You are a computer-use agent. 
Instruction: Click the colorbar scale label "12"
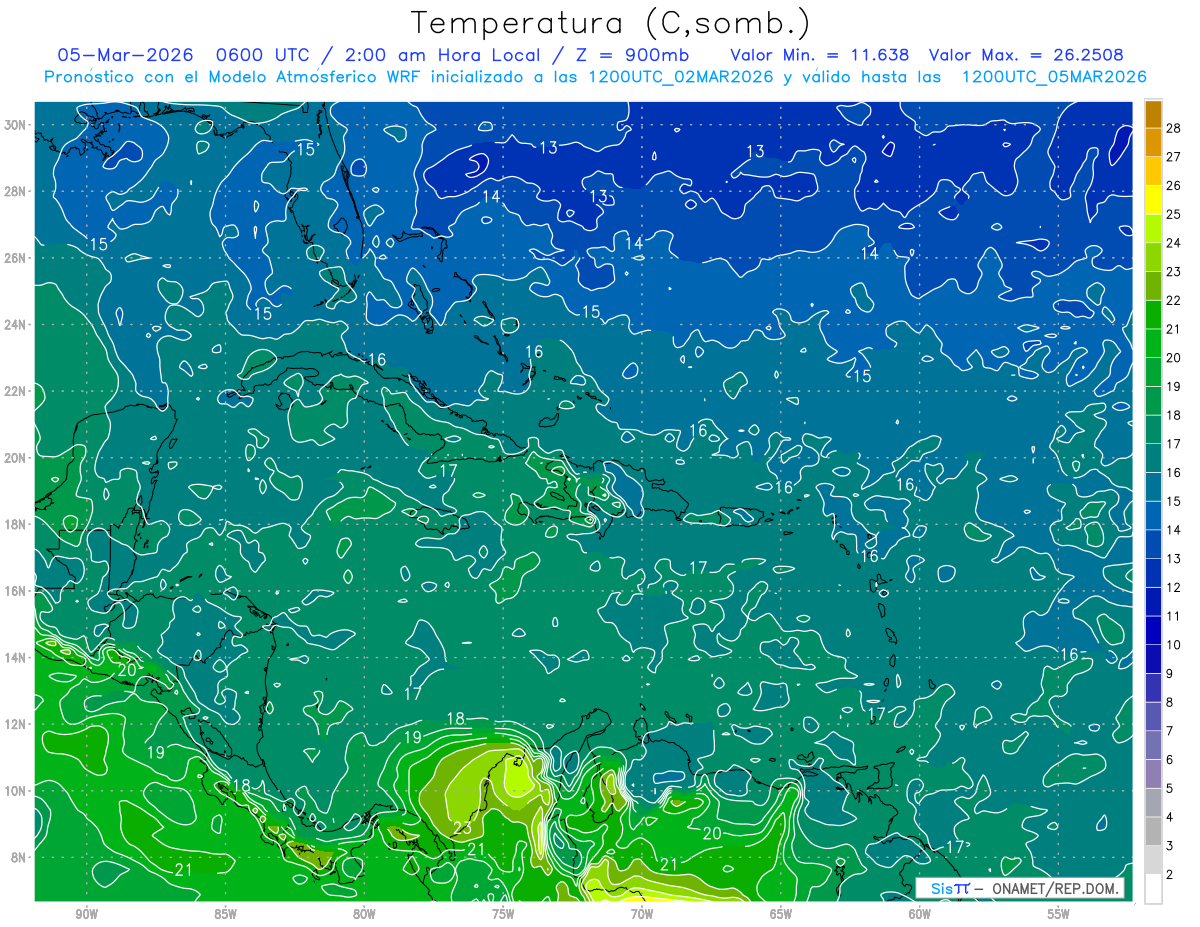pyautogui.click(x=1173, y=587)
